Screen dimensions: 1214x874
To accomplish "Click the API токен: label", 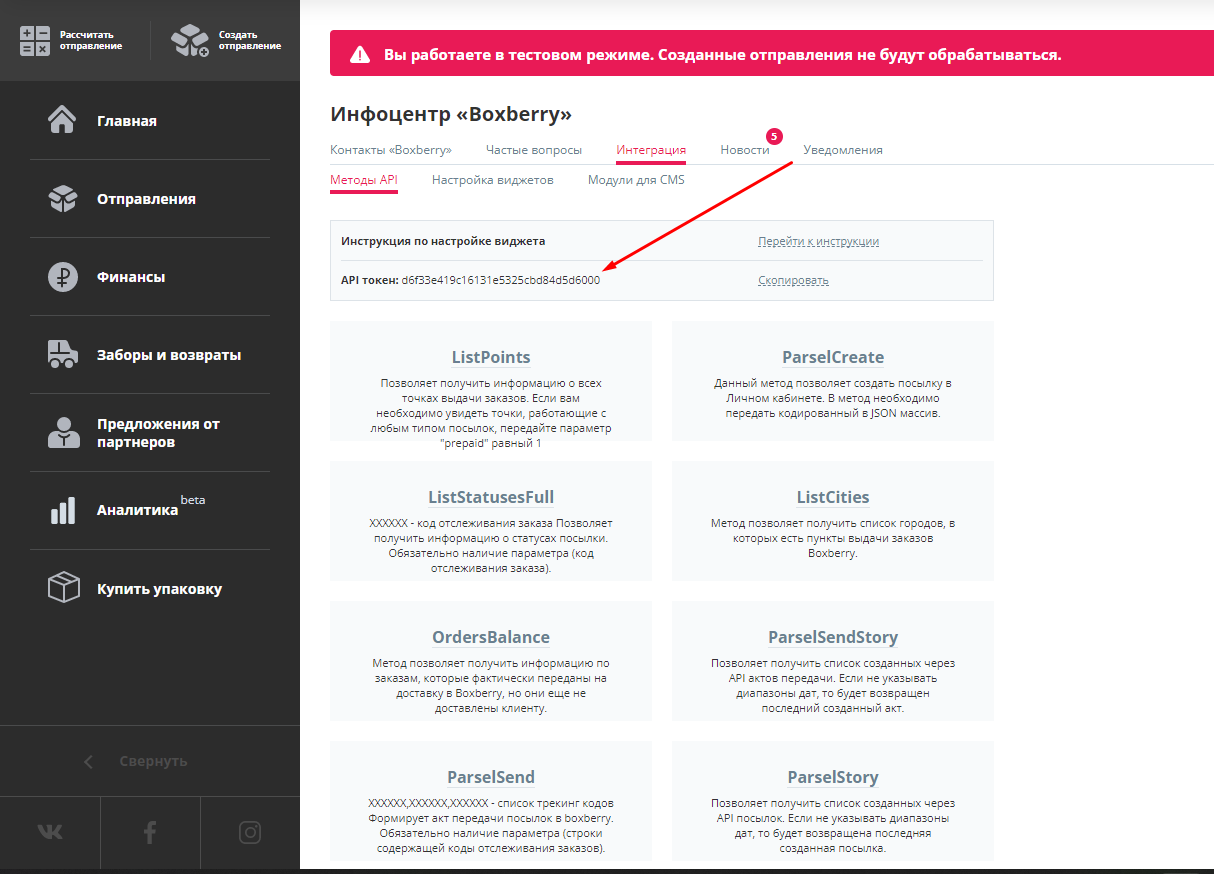I will [x=369, y=280].
